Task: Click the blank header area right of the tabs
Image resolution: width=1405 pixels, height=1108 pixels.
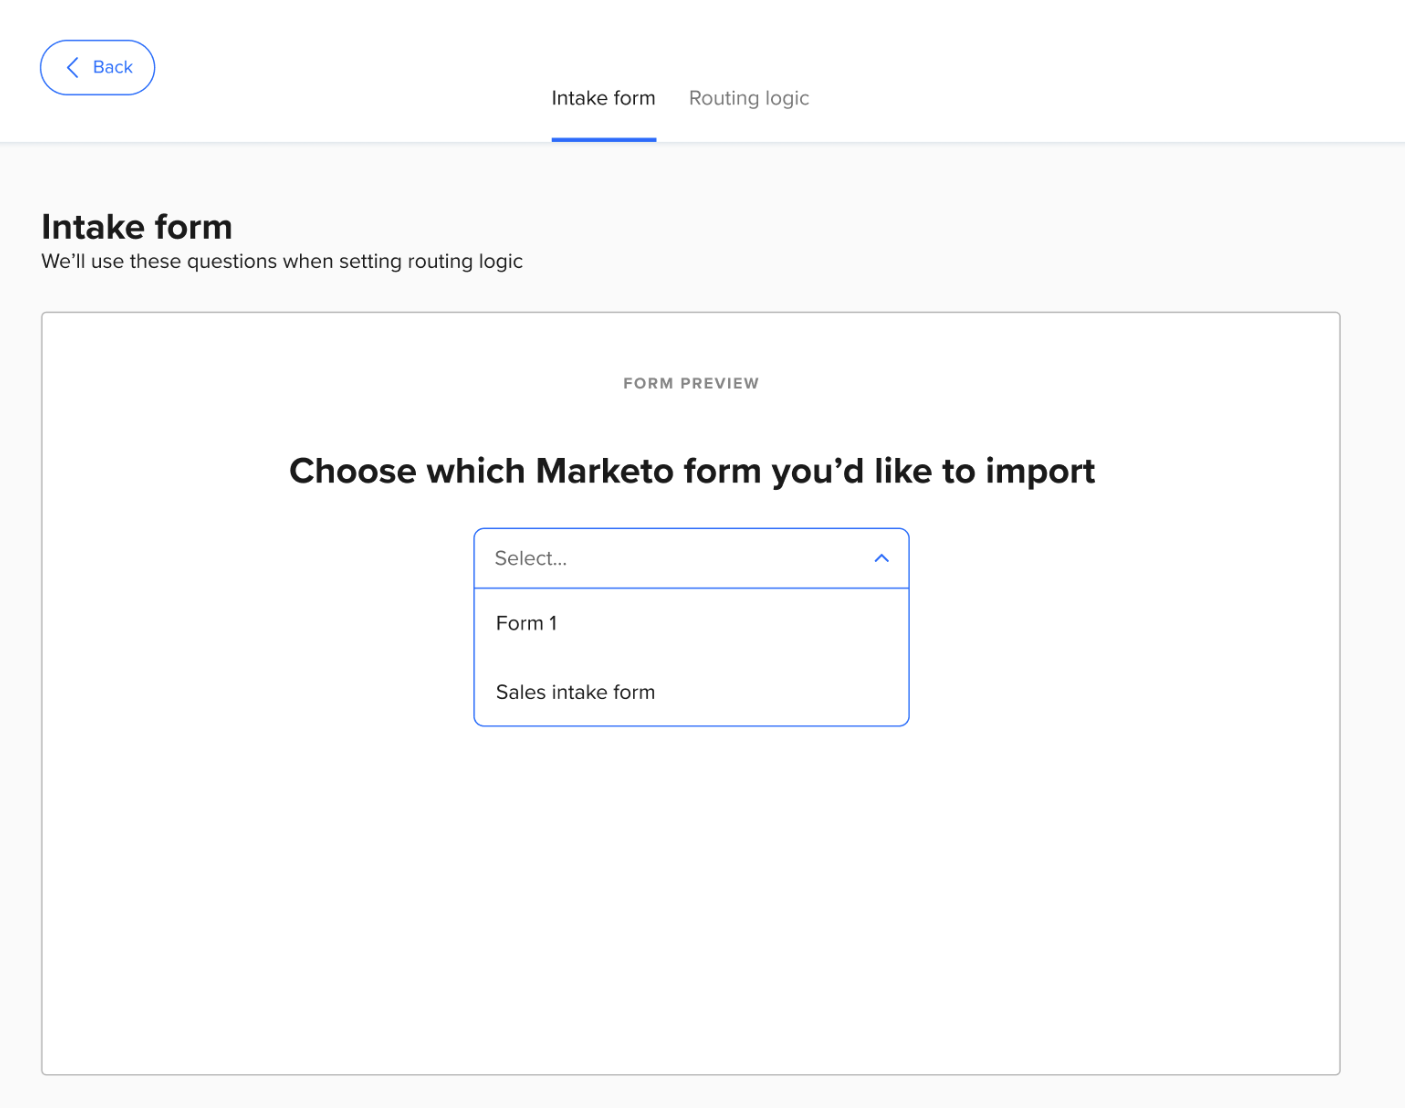Action: 1100,80
